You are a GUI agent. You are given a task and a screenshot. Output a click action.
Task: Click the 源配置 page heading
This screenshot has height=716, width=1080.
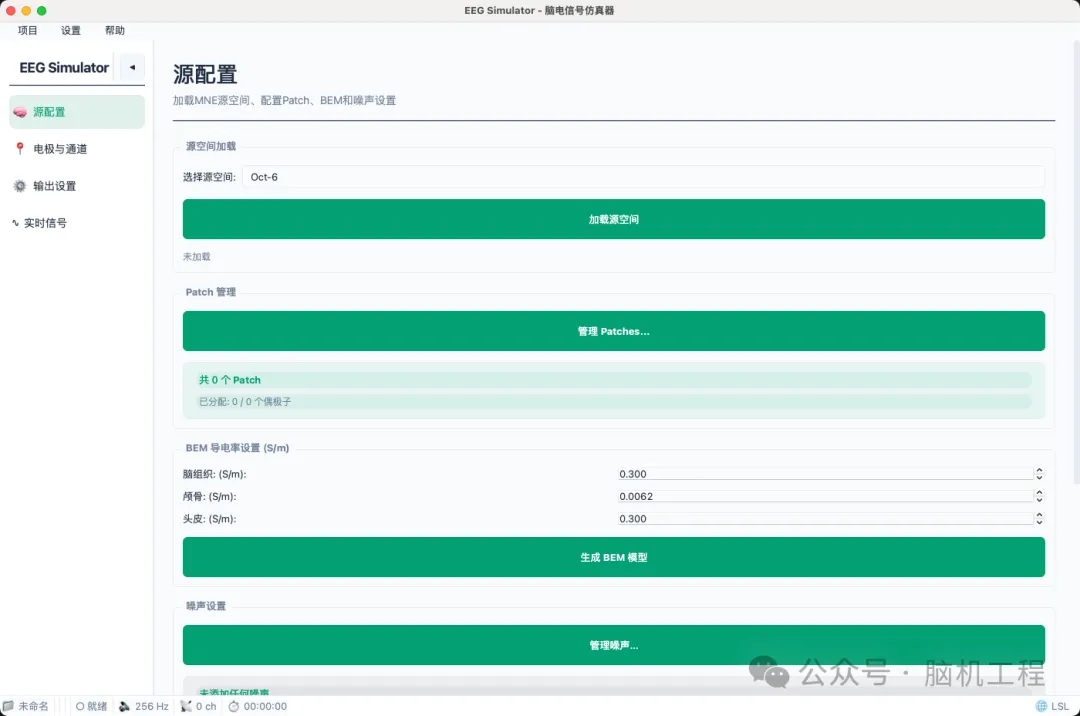(205, 74)
